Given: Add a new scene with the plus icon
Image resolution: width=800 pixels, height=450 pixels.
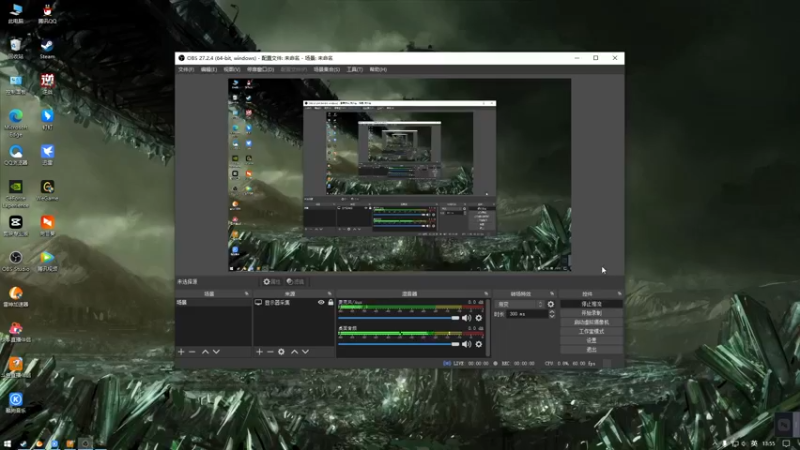Looking at the screenshot, I should (181, 352).
